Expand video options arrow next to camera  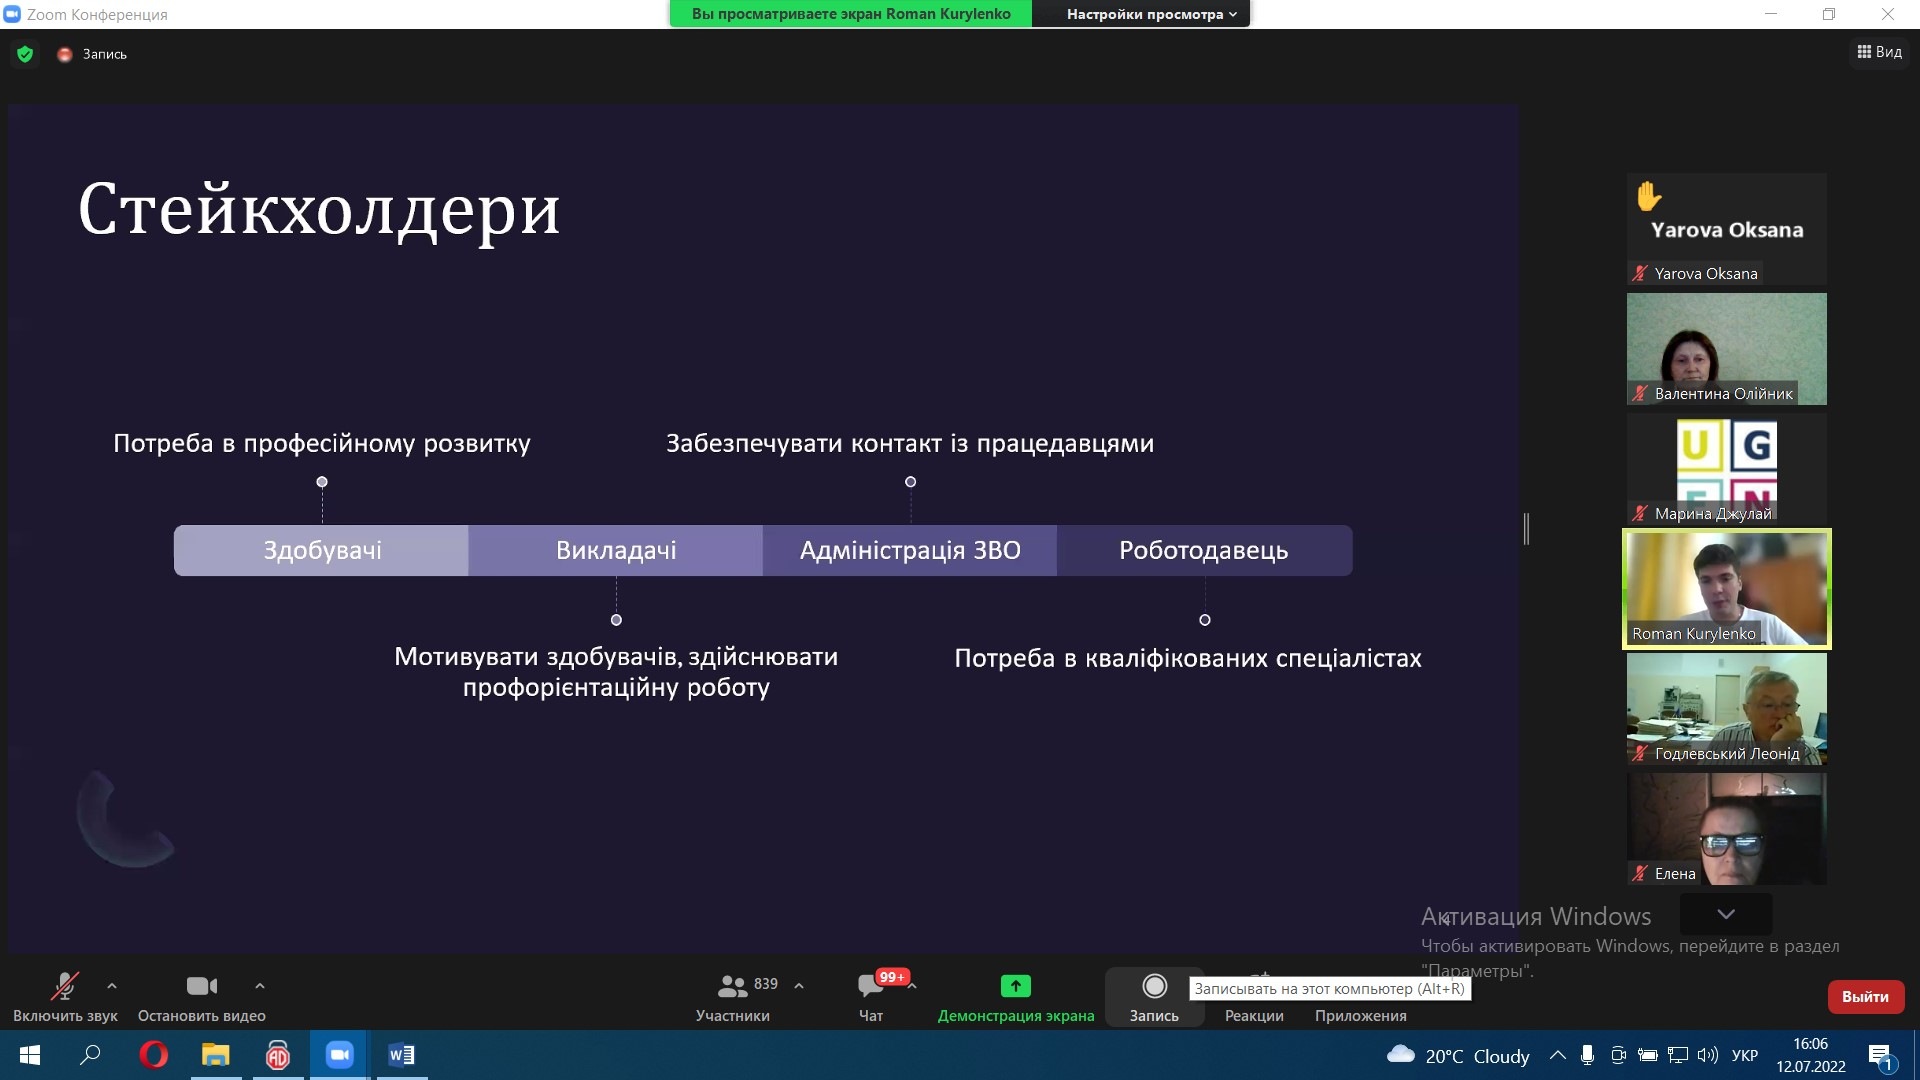click(x=260, y=986)
